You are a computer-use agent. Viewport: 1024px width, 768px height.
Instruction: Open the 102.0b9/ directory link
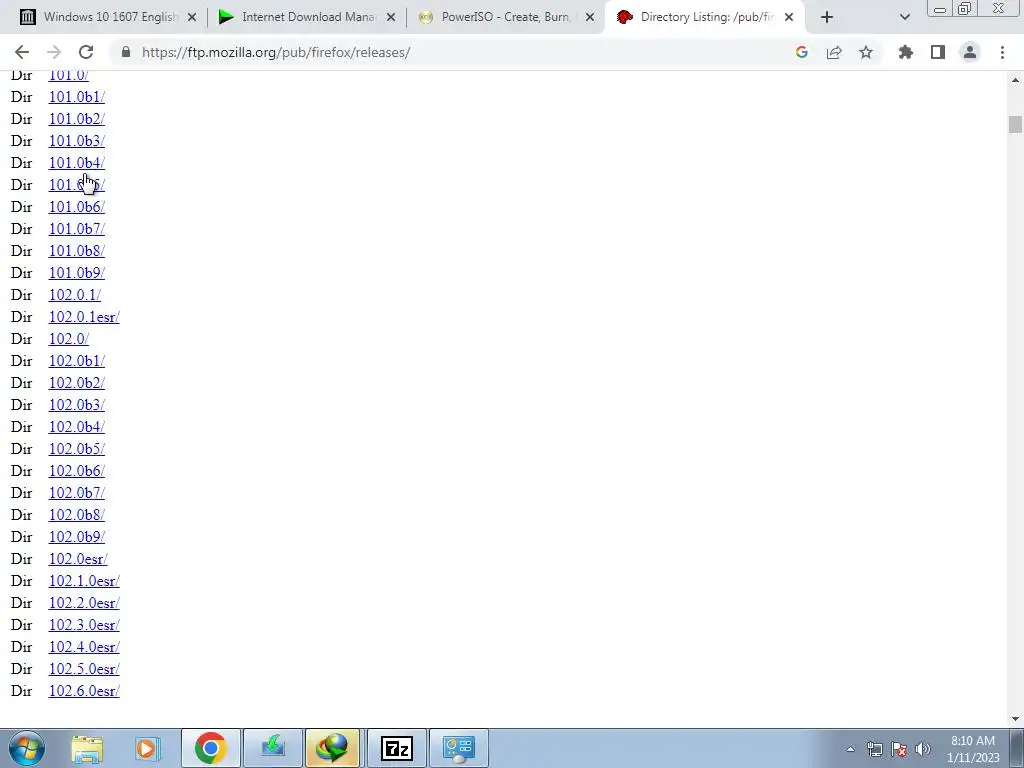click(x=76, y=537)
